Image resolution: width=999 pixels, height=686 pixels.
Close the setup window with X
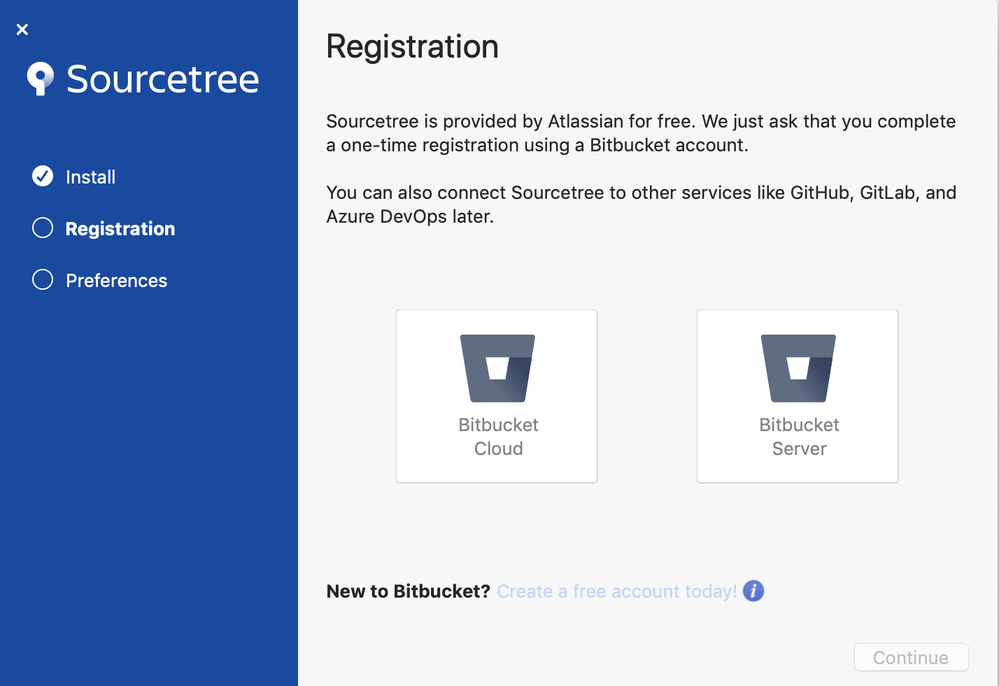pyautogui.click(x=22, y=29)
